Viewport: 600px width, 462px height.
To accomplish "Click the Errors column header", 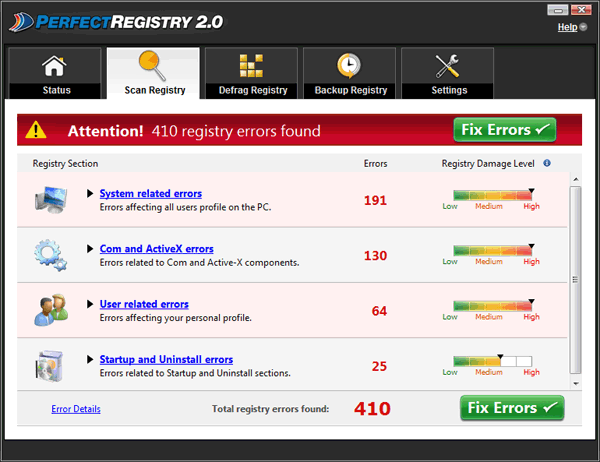I will click(375, 163).
